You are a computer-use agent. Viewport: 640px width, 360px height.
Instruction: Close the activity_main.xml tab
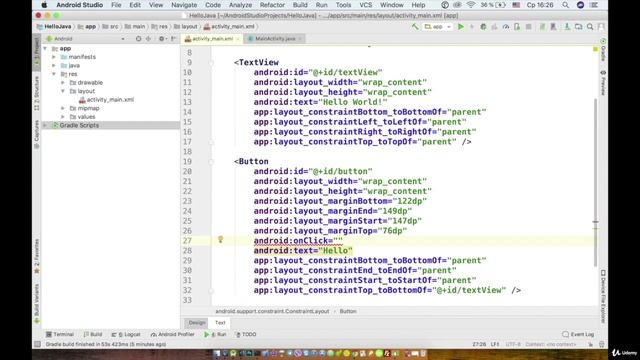pos(238,39)
